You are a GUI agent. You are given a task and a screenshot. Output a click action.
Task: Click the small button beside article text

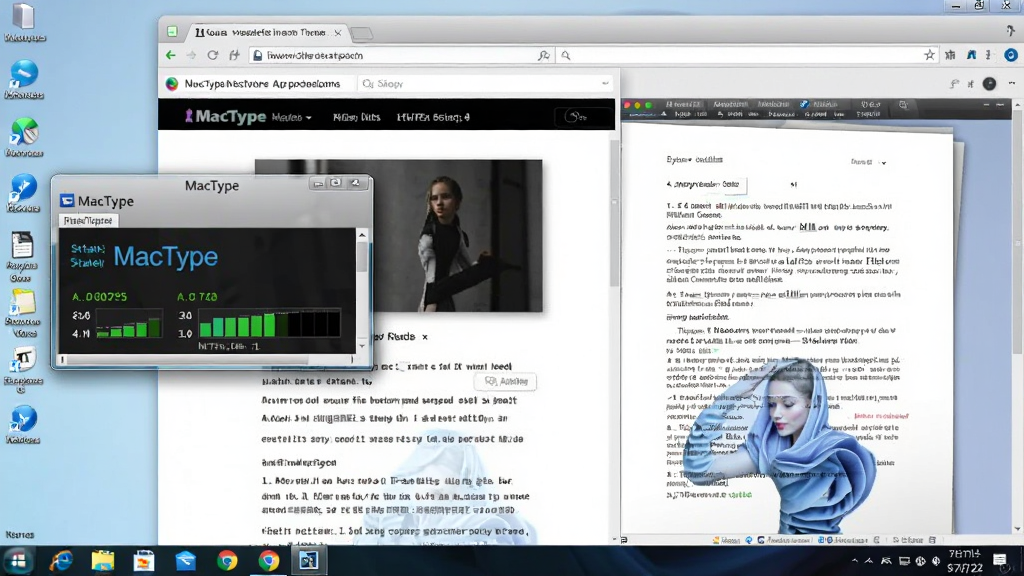pyautogui.click(x=506, y=381)
